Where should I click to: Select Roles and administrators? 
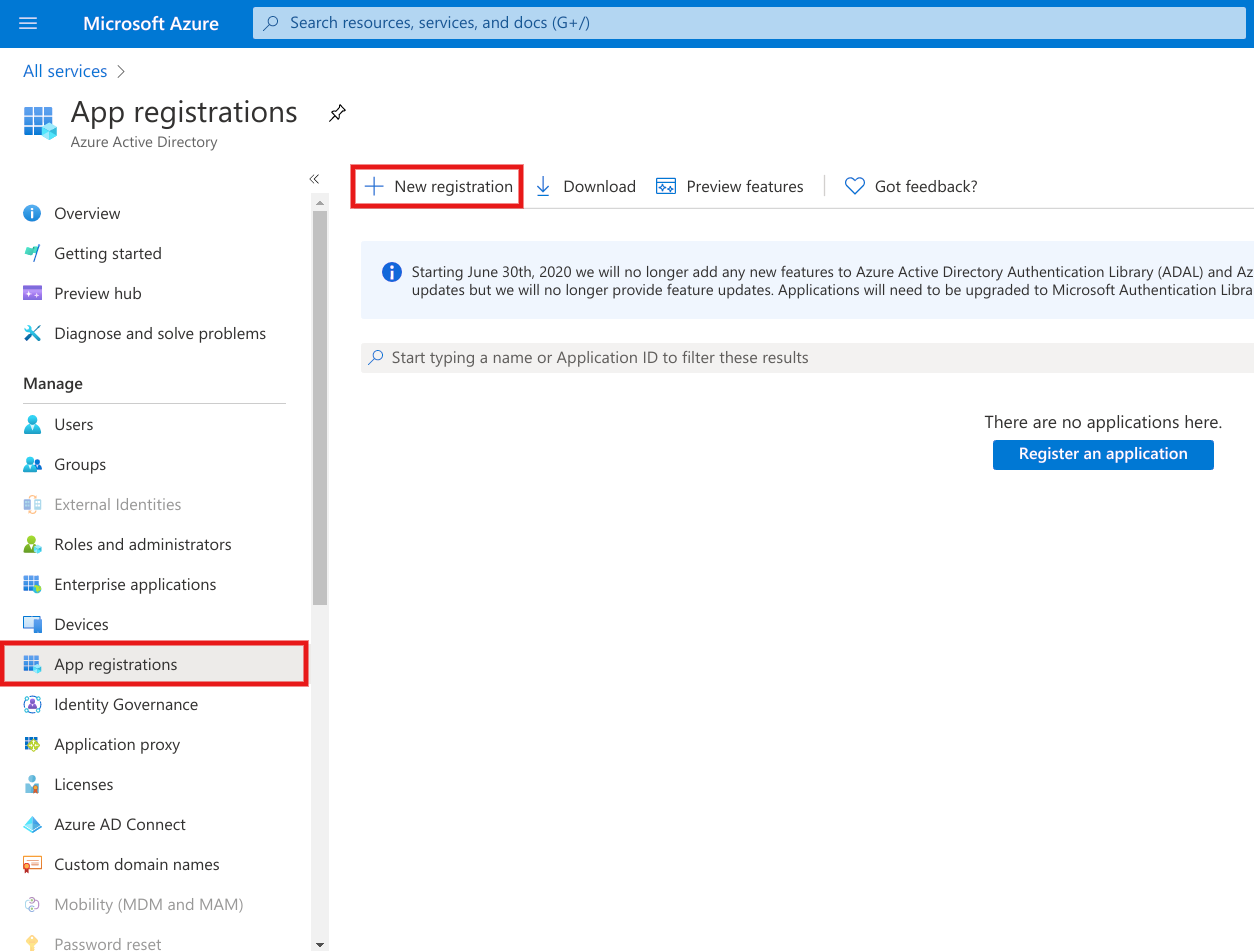[143, 544]
